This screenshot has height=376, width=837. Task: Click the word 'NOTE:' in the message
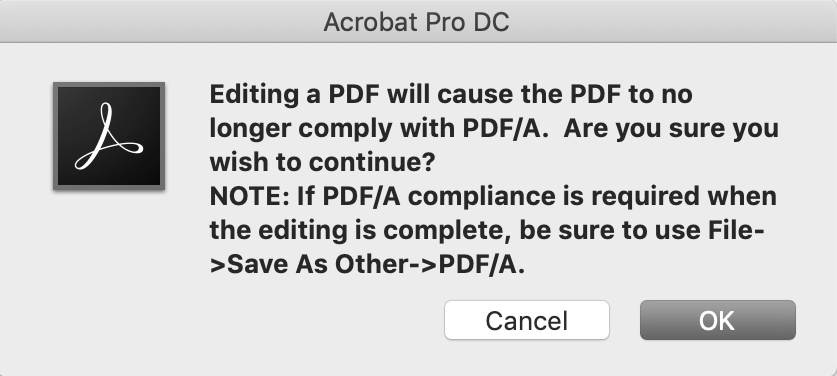pyautogui.click(x=249, y=196)
